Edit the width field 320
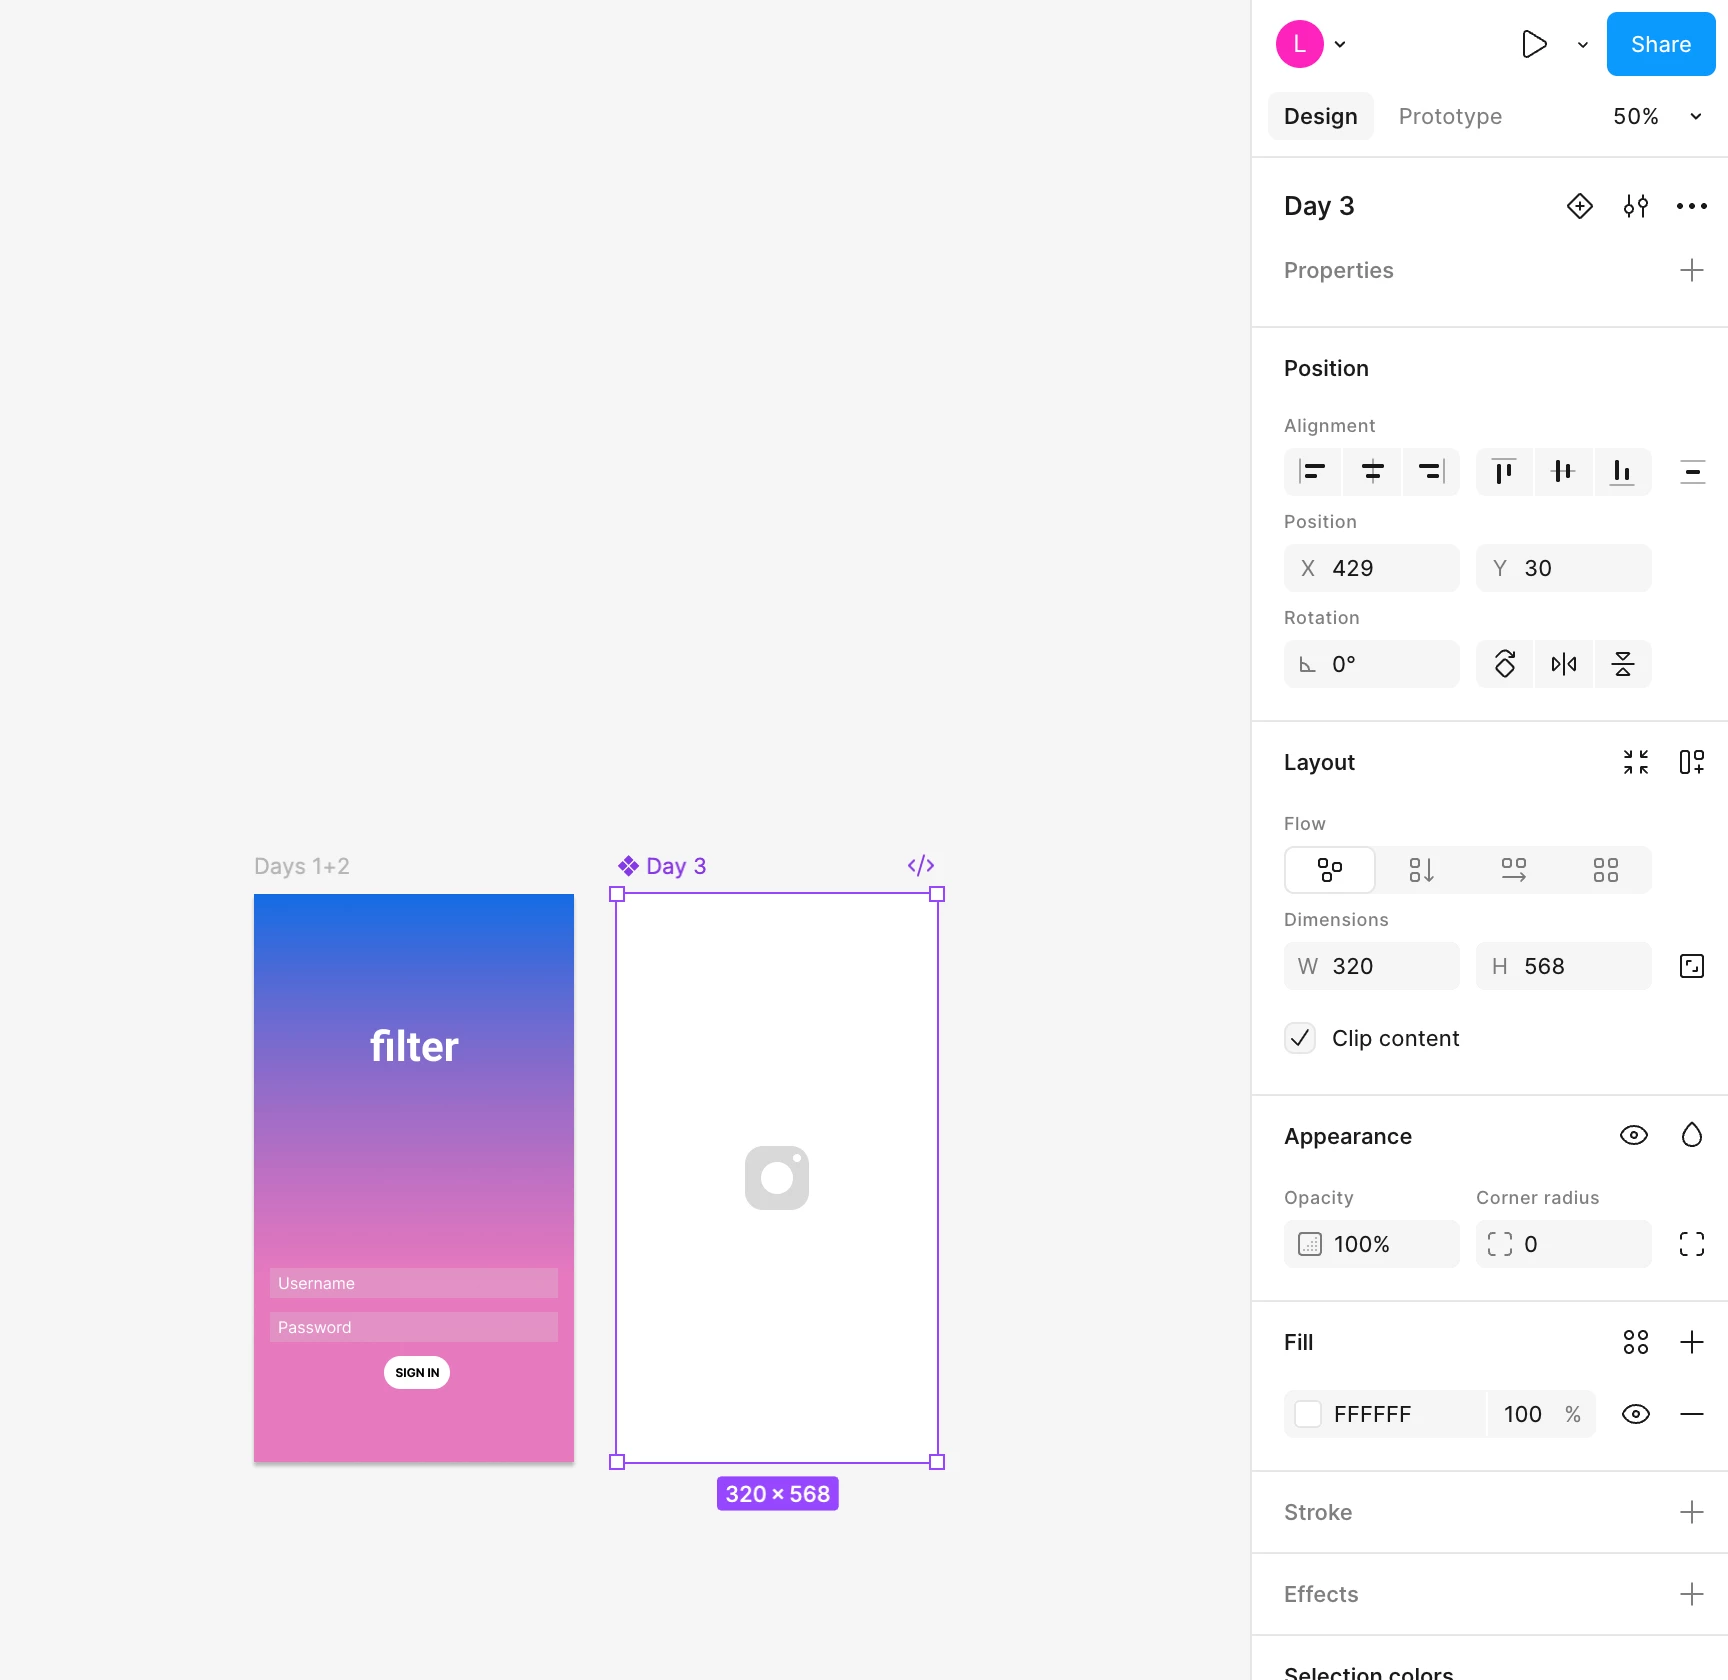This screenshot has height=1680, width=1728. point(1372,966)
